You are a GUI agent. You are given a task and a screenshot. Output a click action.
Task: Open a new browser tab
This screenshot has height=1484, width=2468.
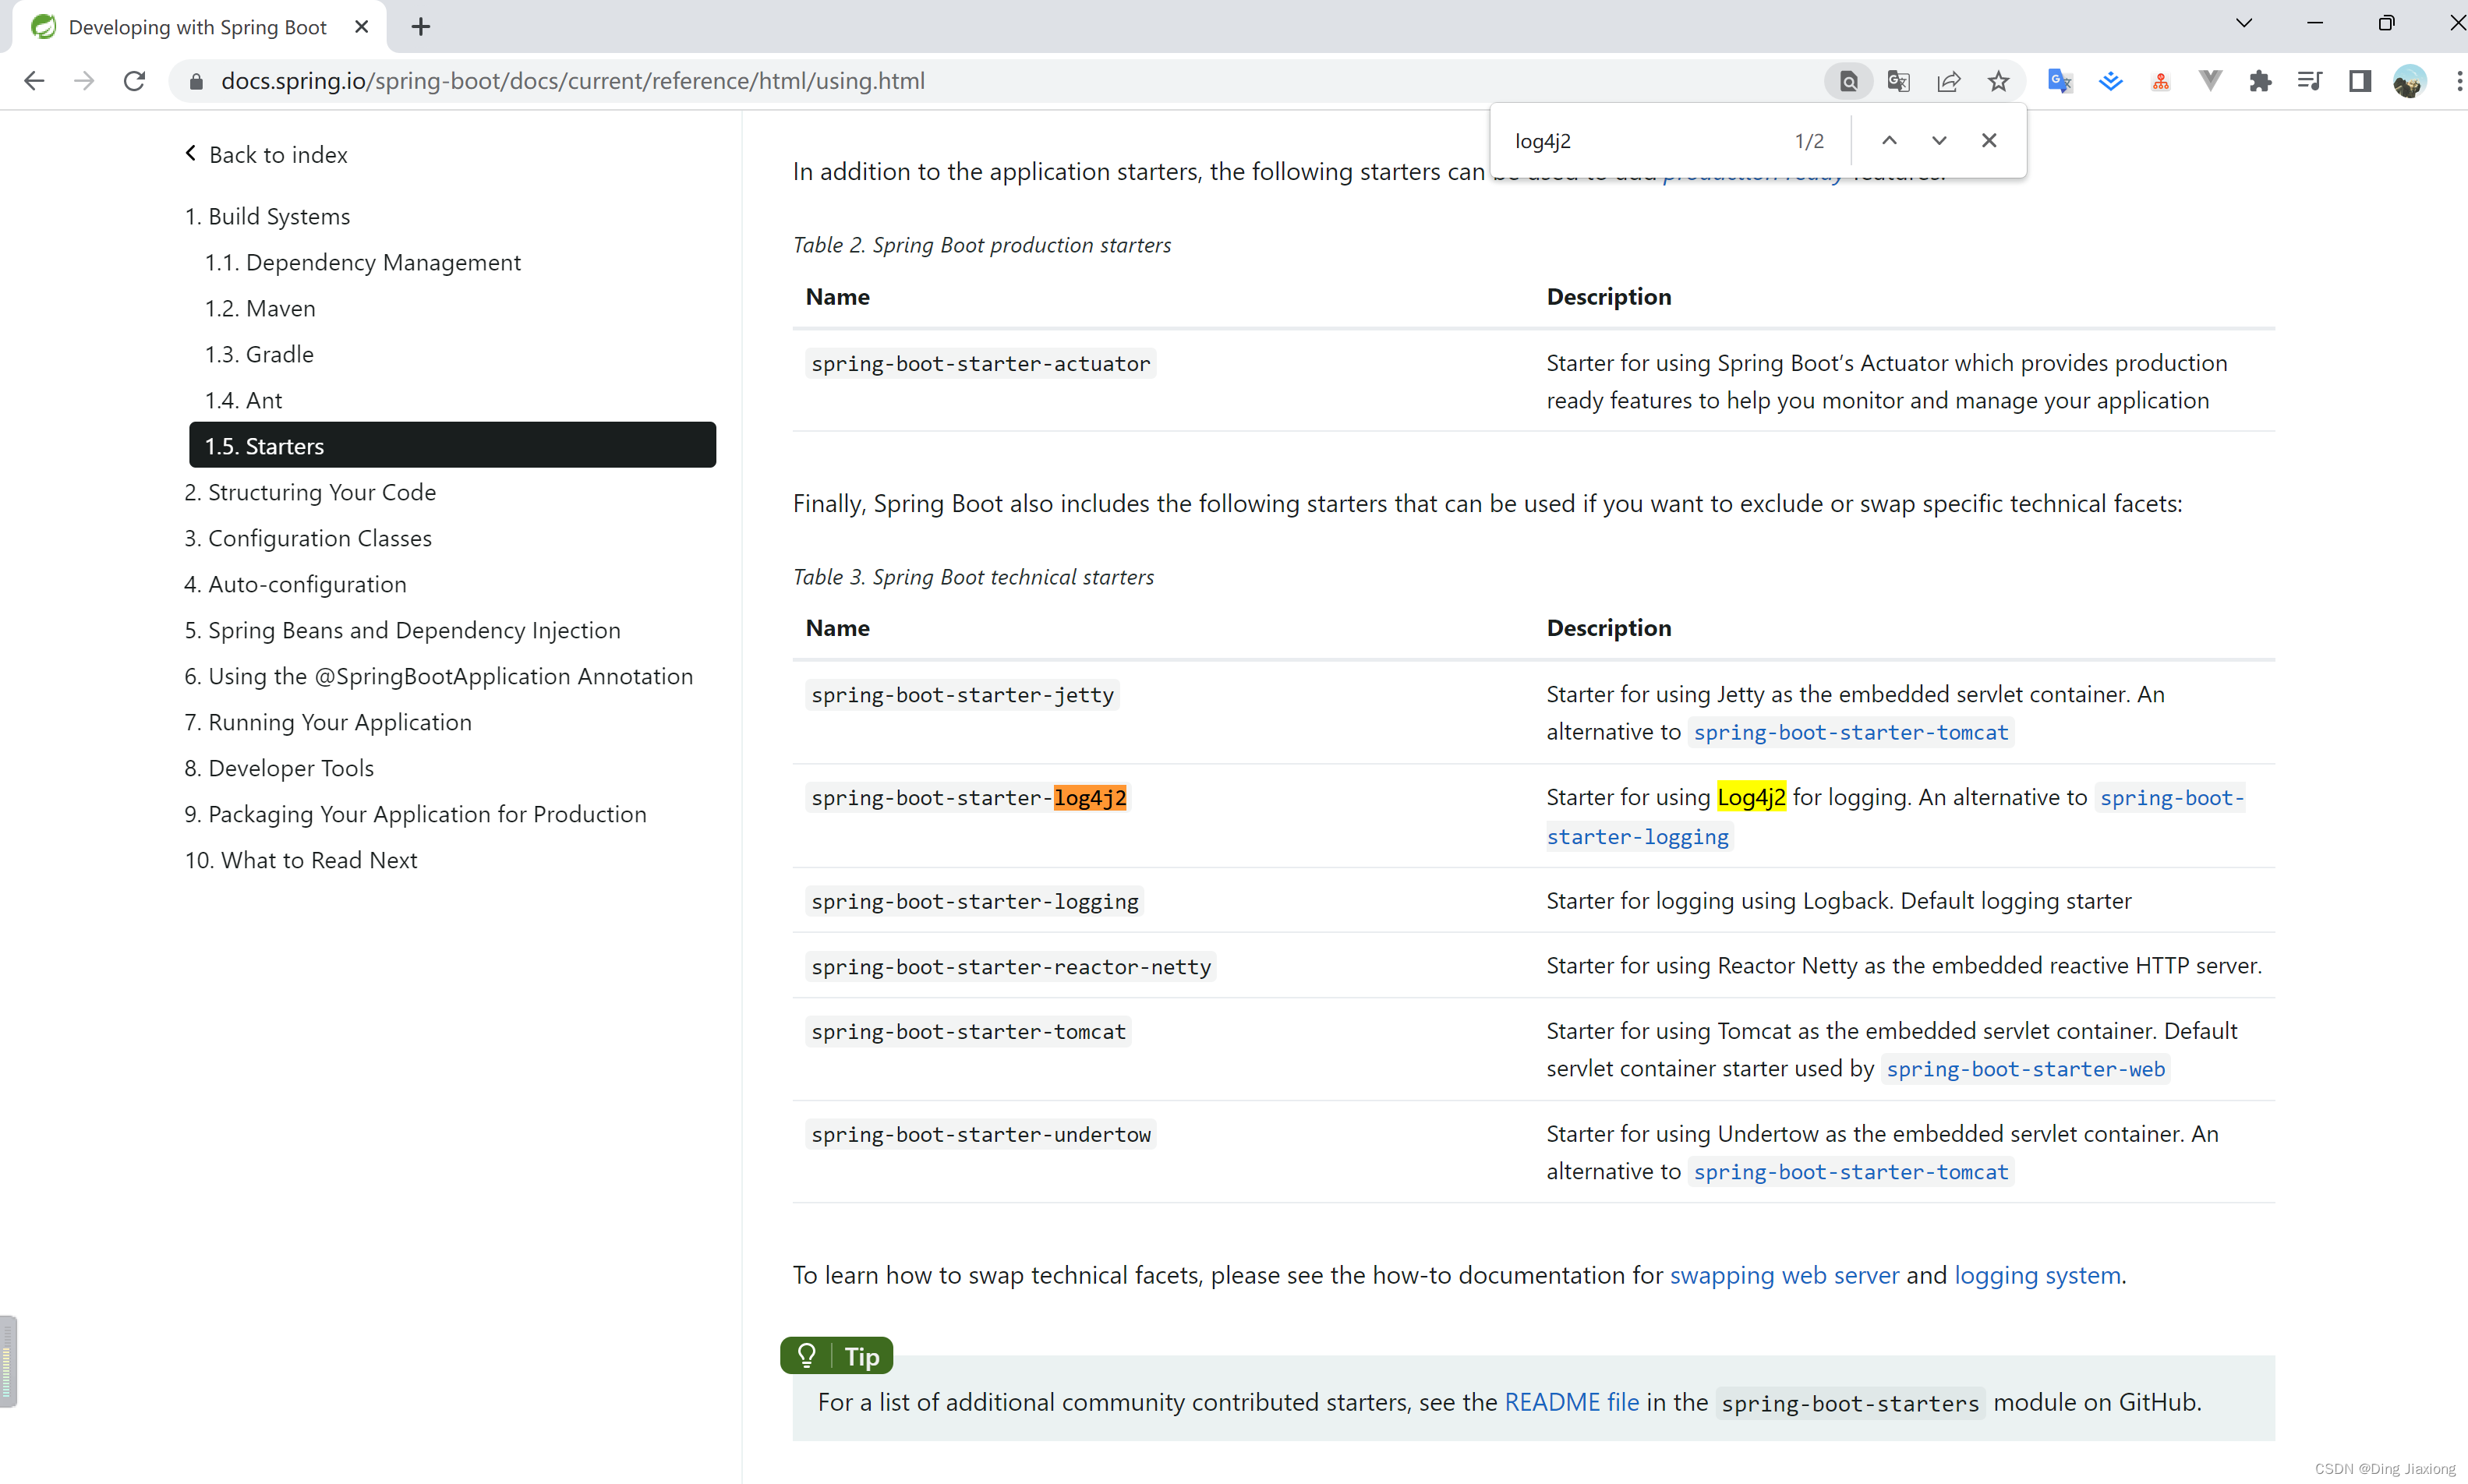click(x=421, y=27)
